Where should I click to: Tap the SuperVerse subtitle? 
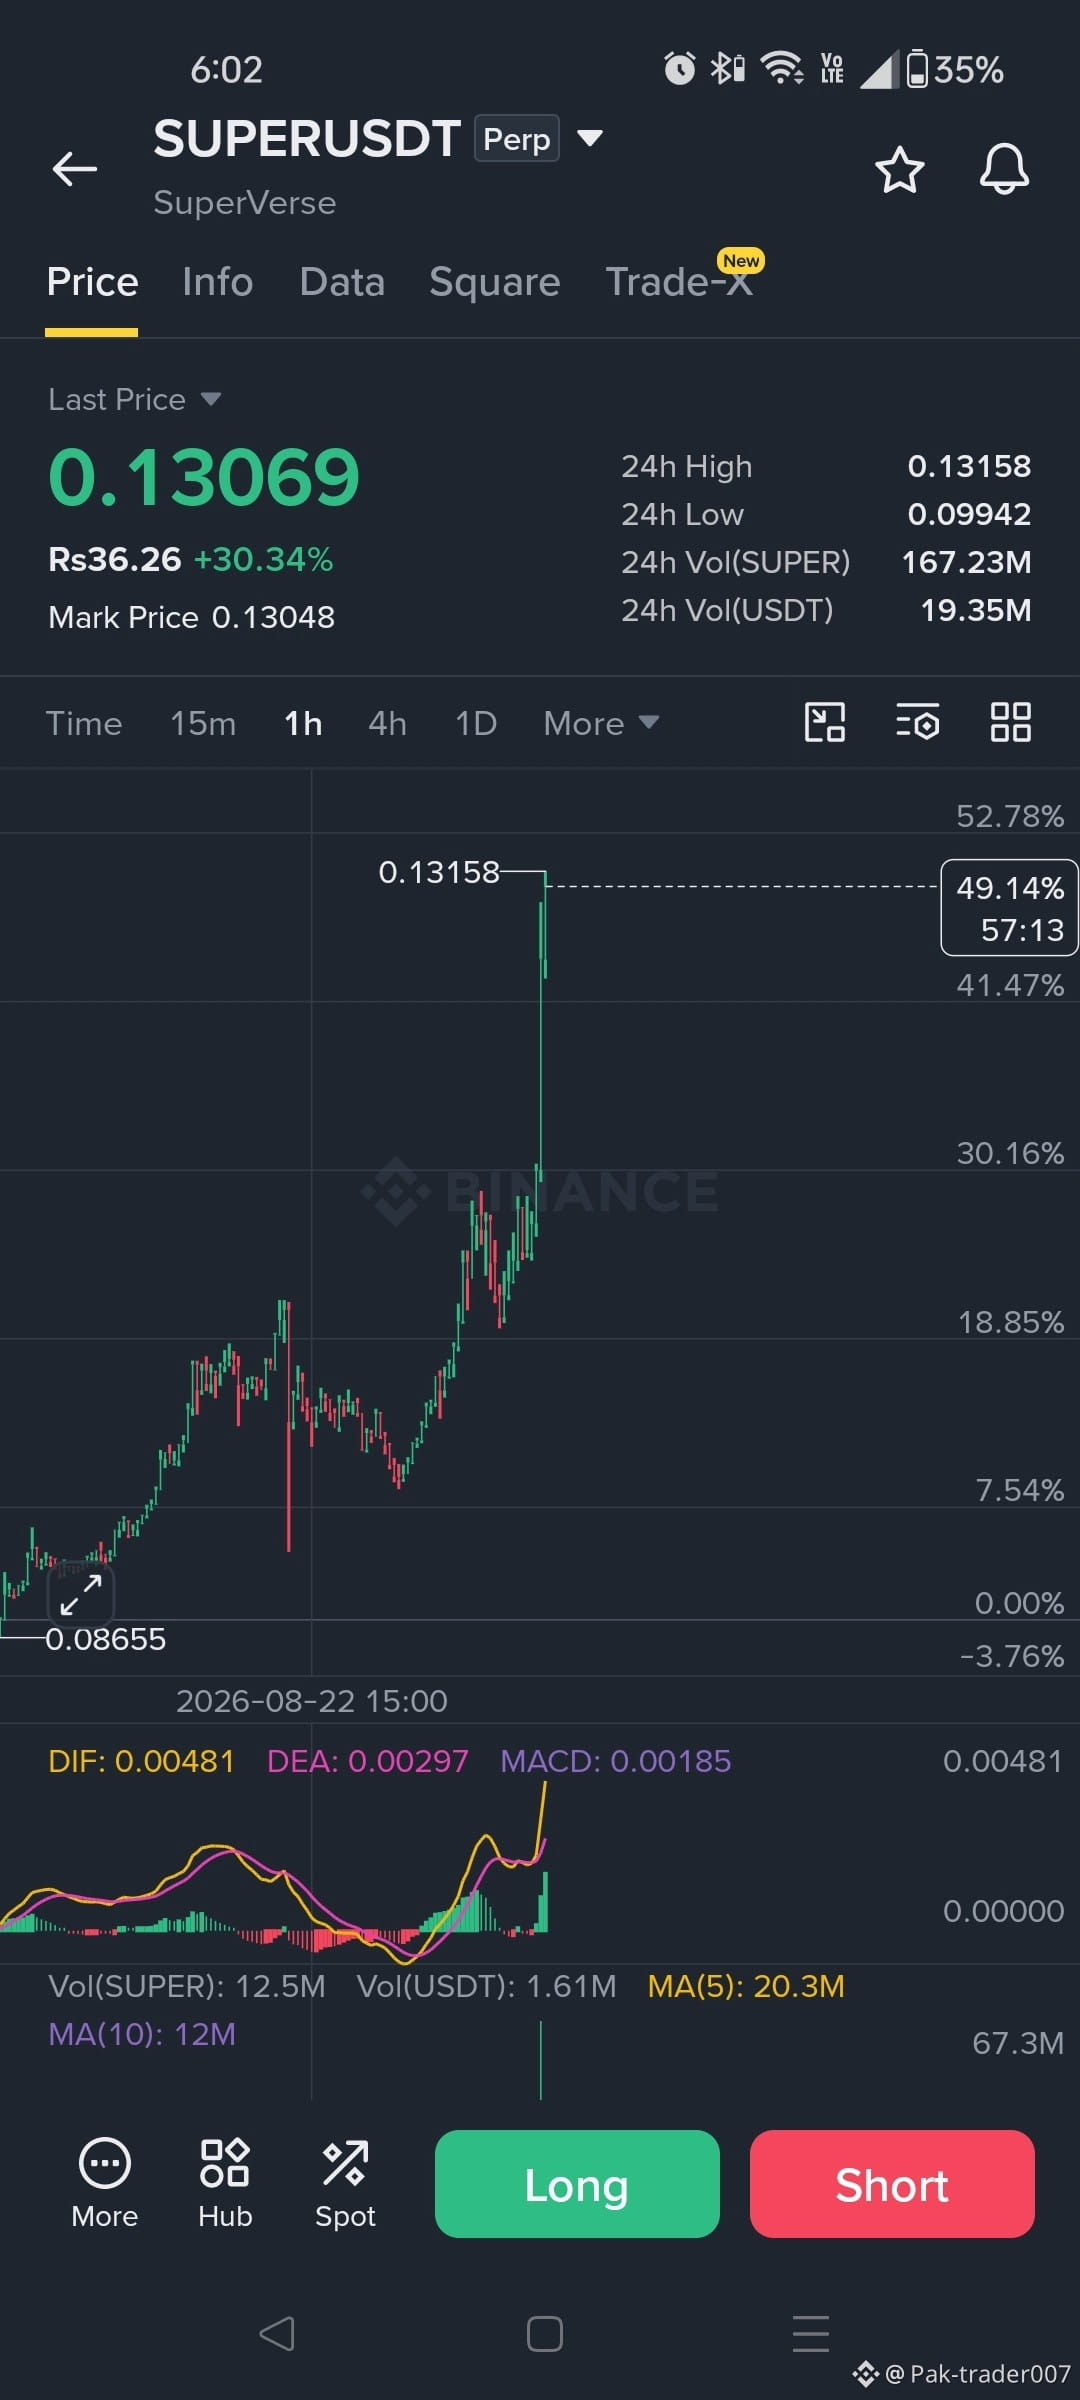click(245, 203)
